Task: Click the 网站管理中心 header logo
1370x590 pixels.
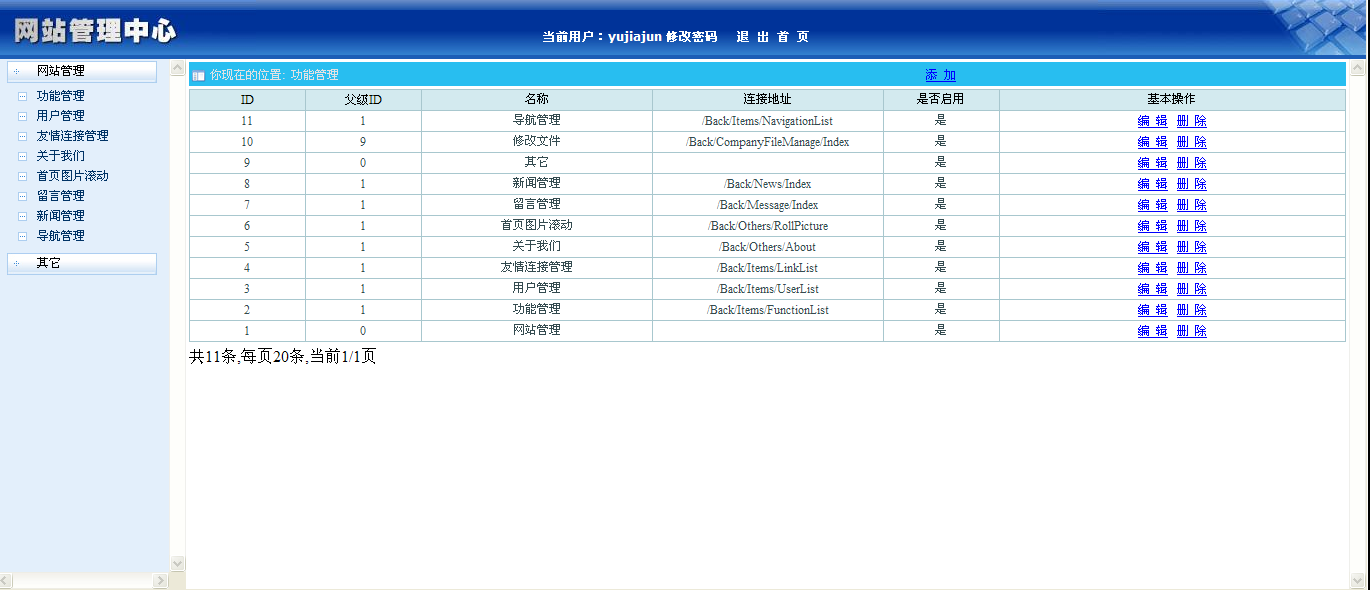Action: 95,31
